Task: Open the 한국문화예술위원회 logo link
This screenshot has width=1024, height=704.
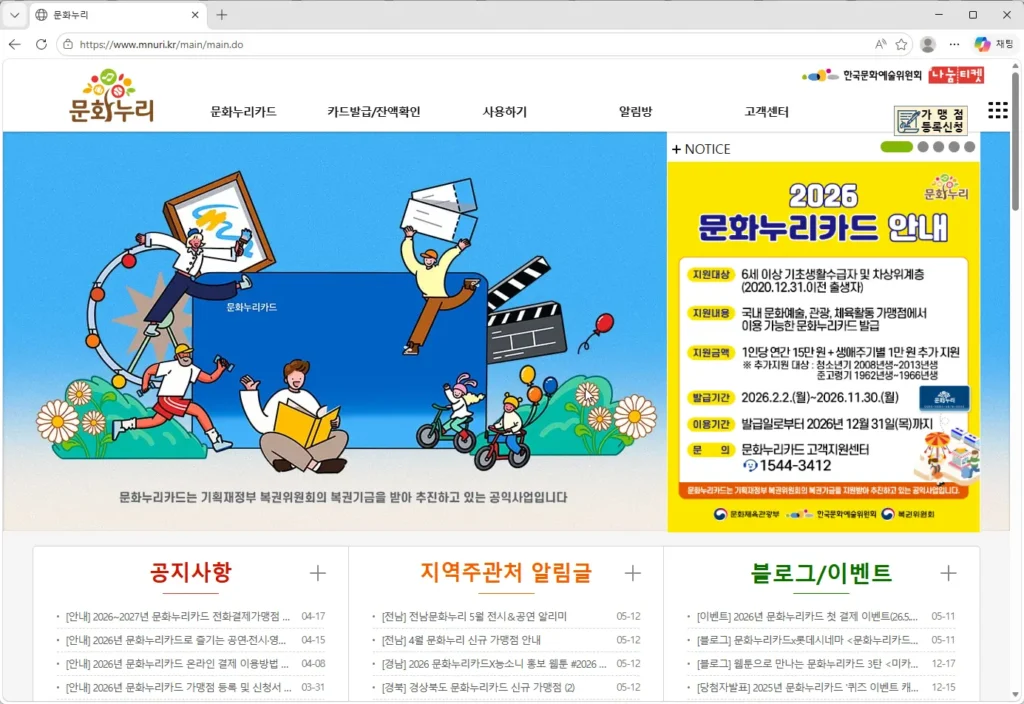Action: pos(861,75)
